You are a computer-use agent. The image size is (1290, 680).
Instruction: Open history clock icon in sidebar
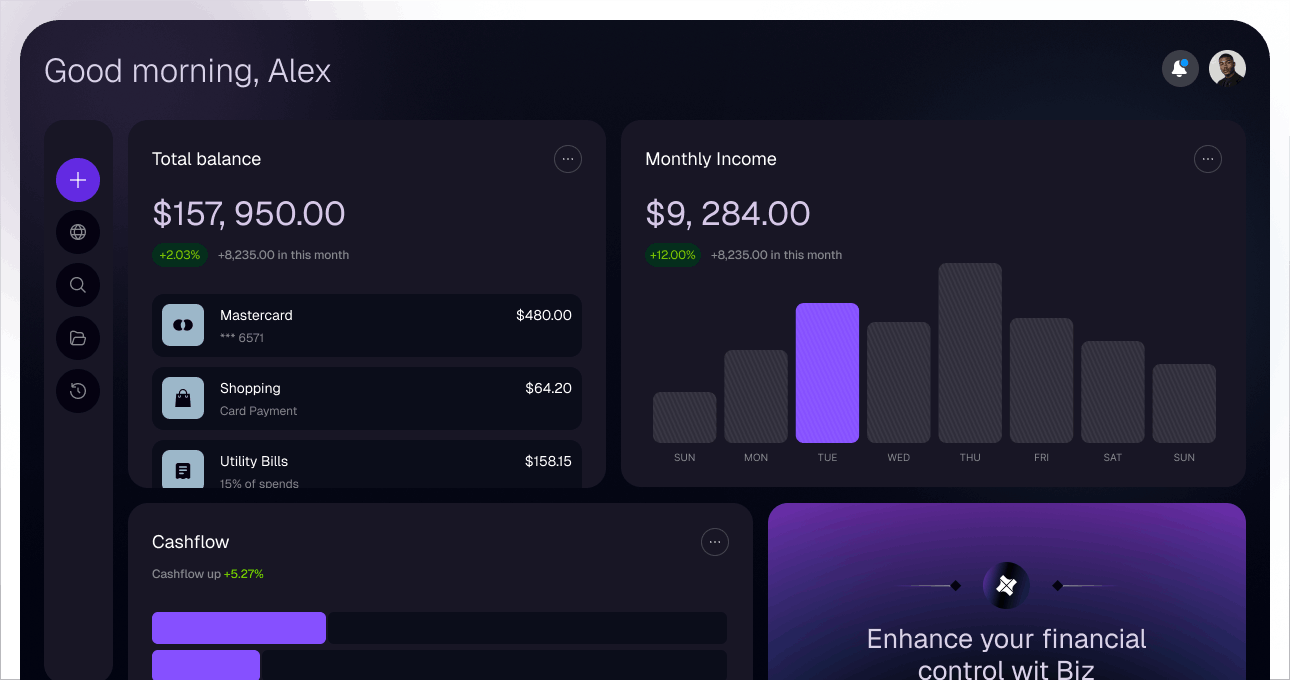pyautogui.click(x=78, y=391)
